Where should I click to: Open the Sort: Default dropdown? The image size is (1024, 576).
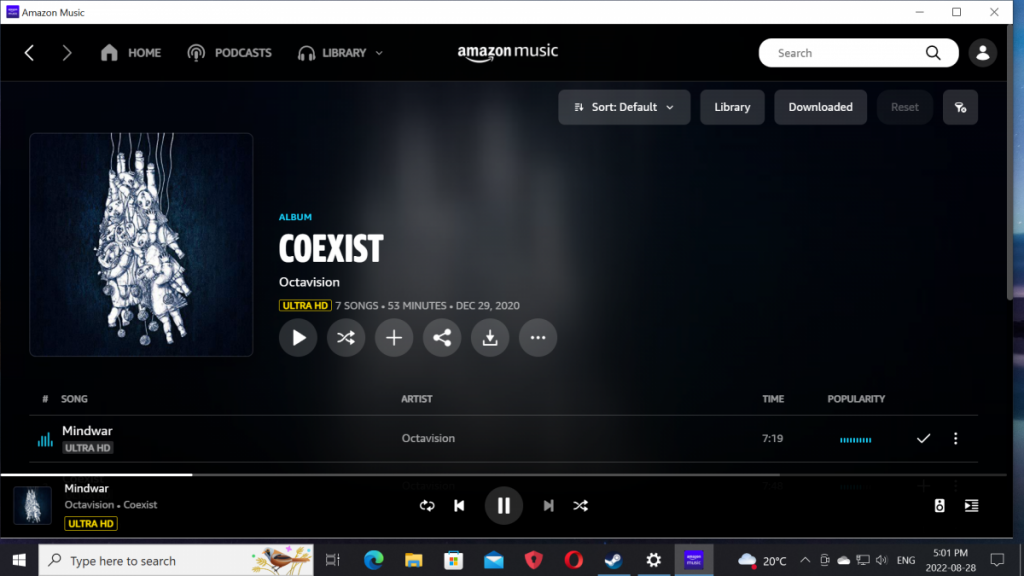pos(624,107)
